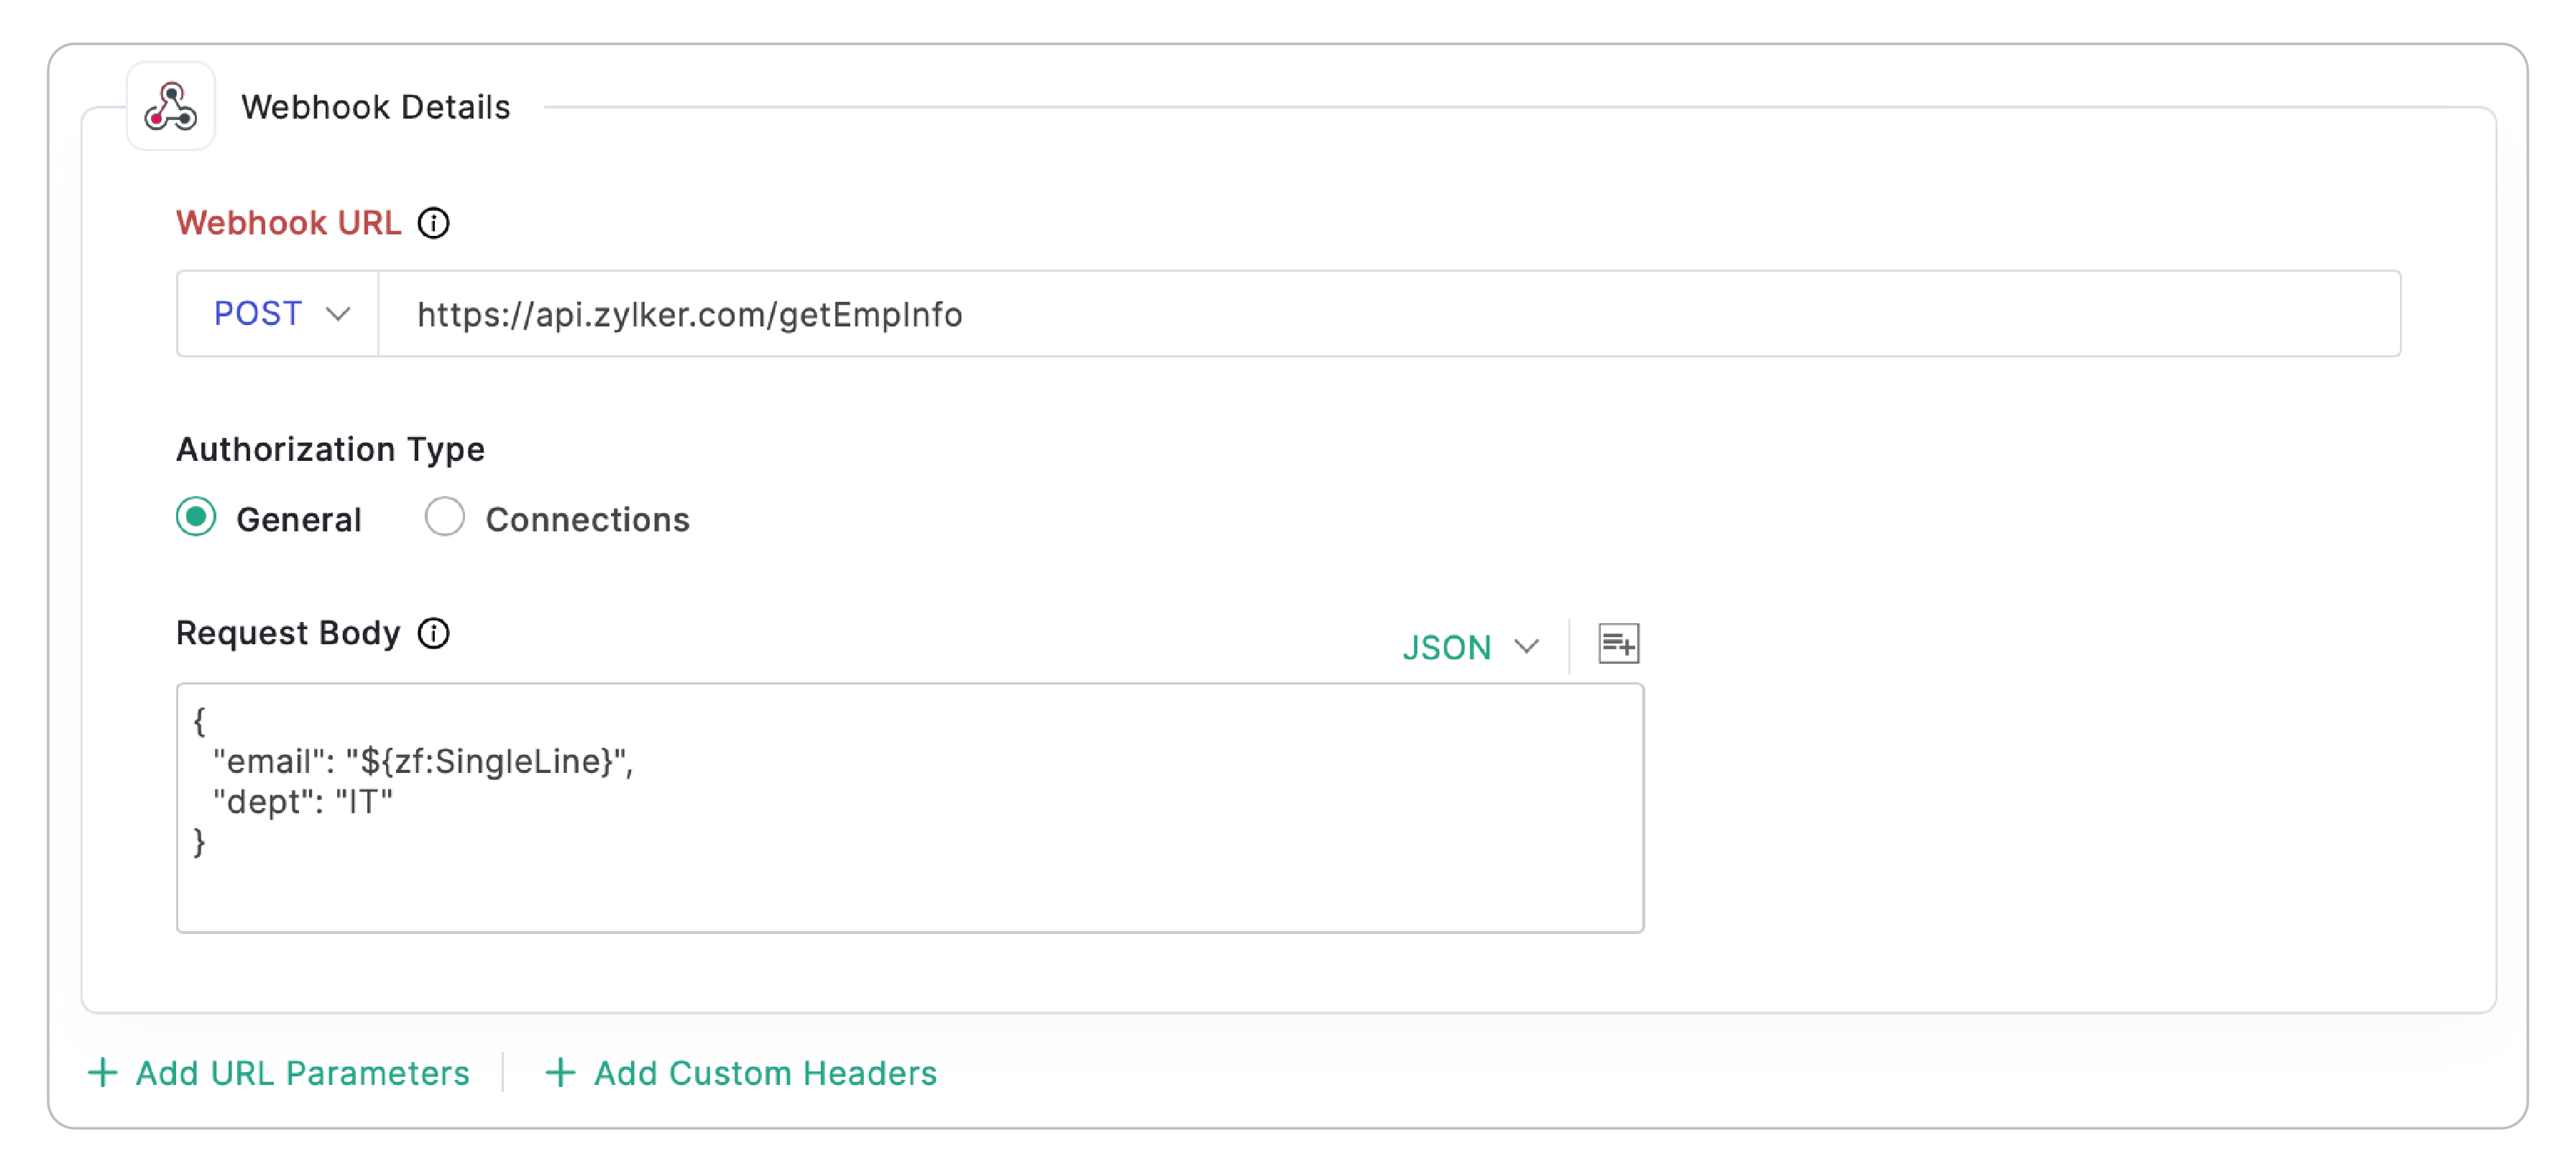Click Add Custom Headers link
This screenshot has width=2576, height=1172.
tap(765, 1073)
